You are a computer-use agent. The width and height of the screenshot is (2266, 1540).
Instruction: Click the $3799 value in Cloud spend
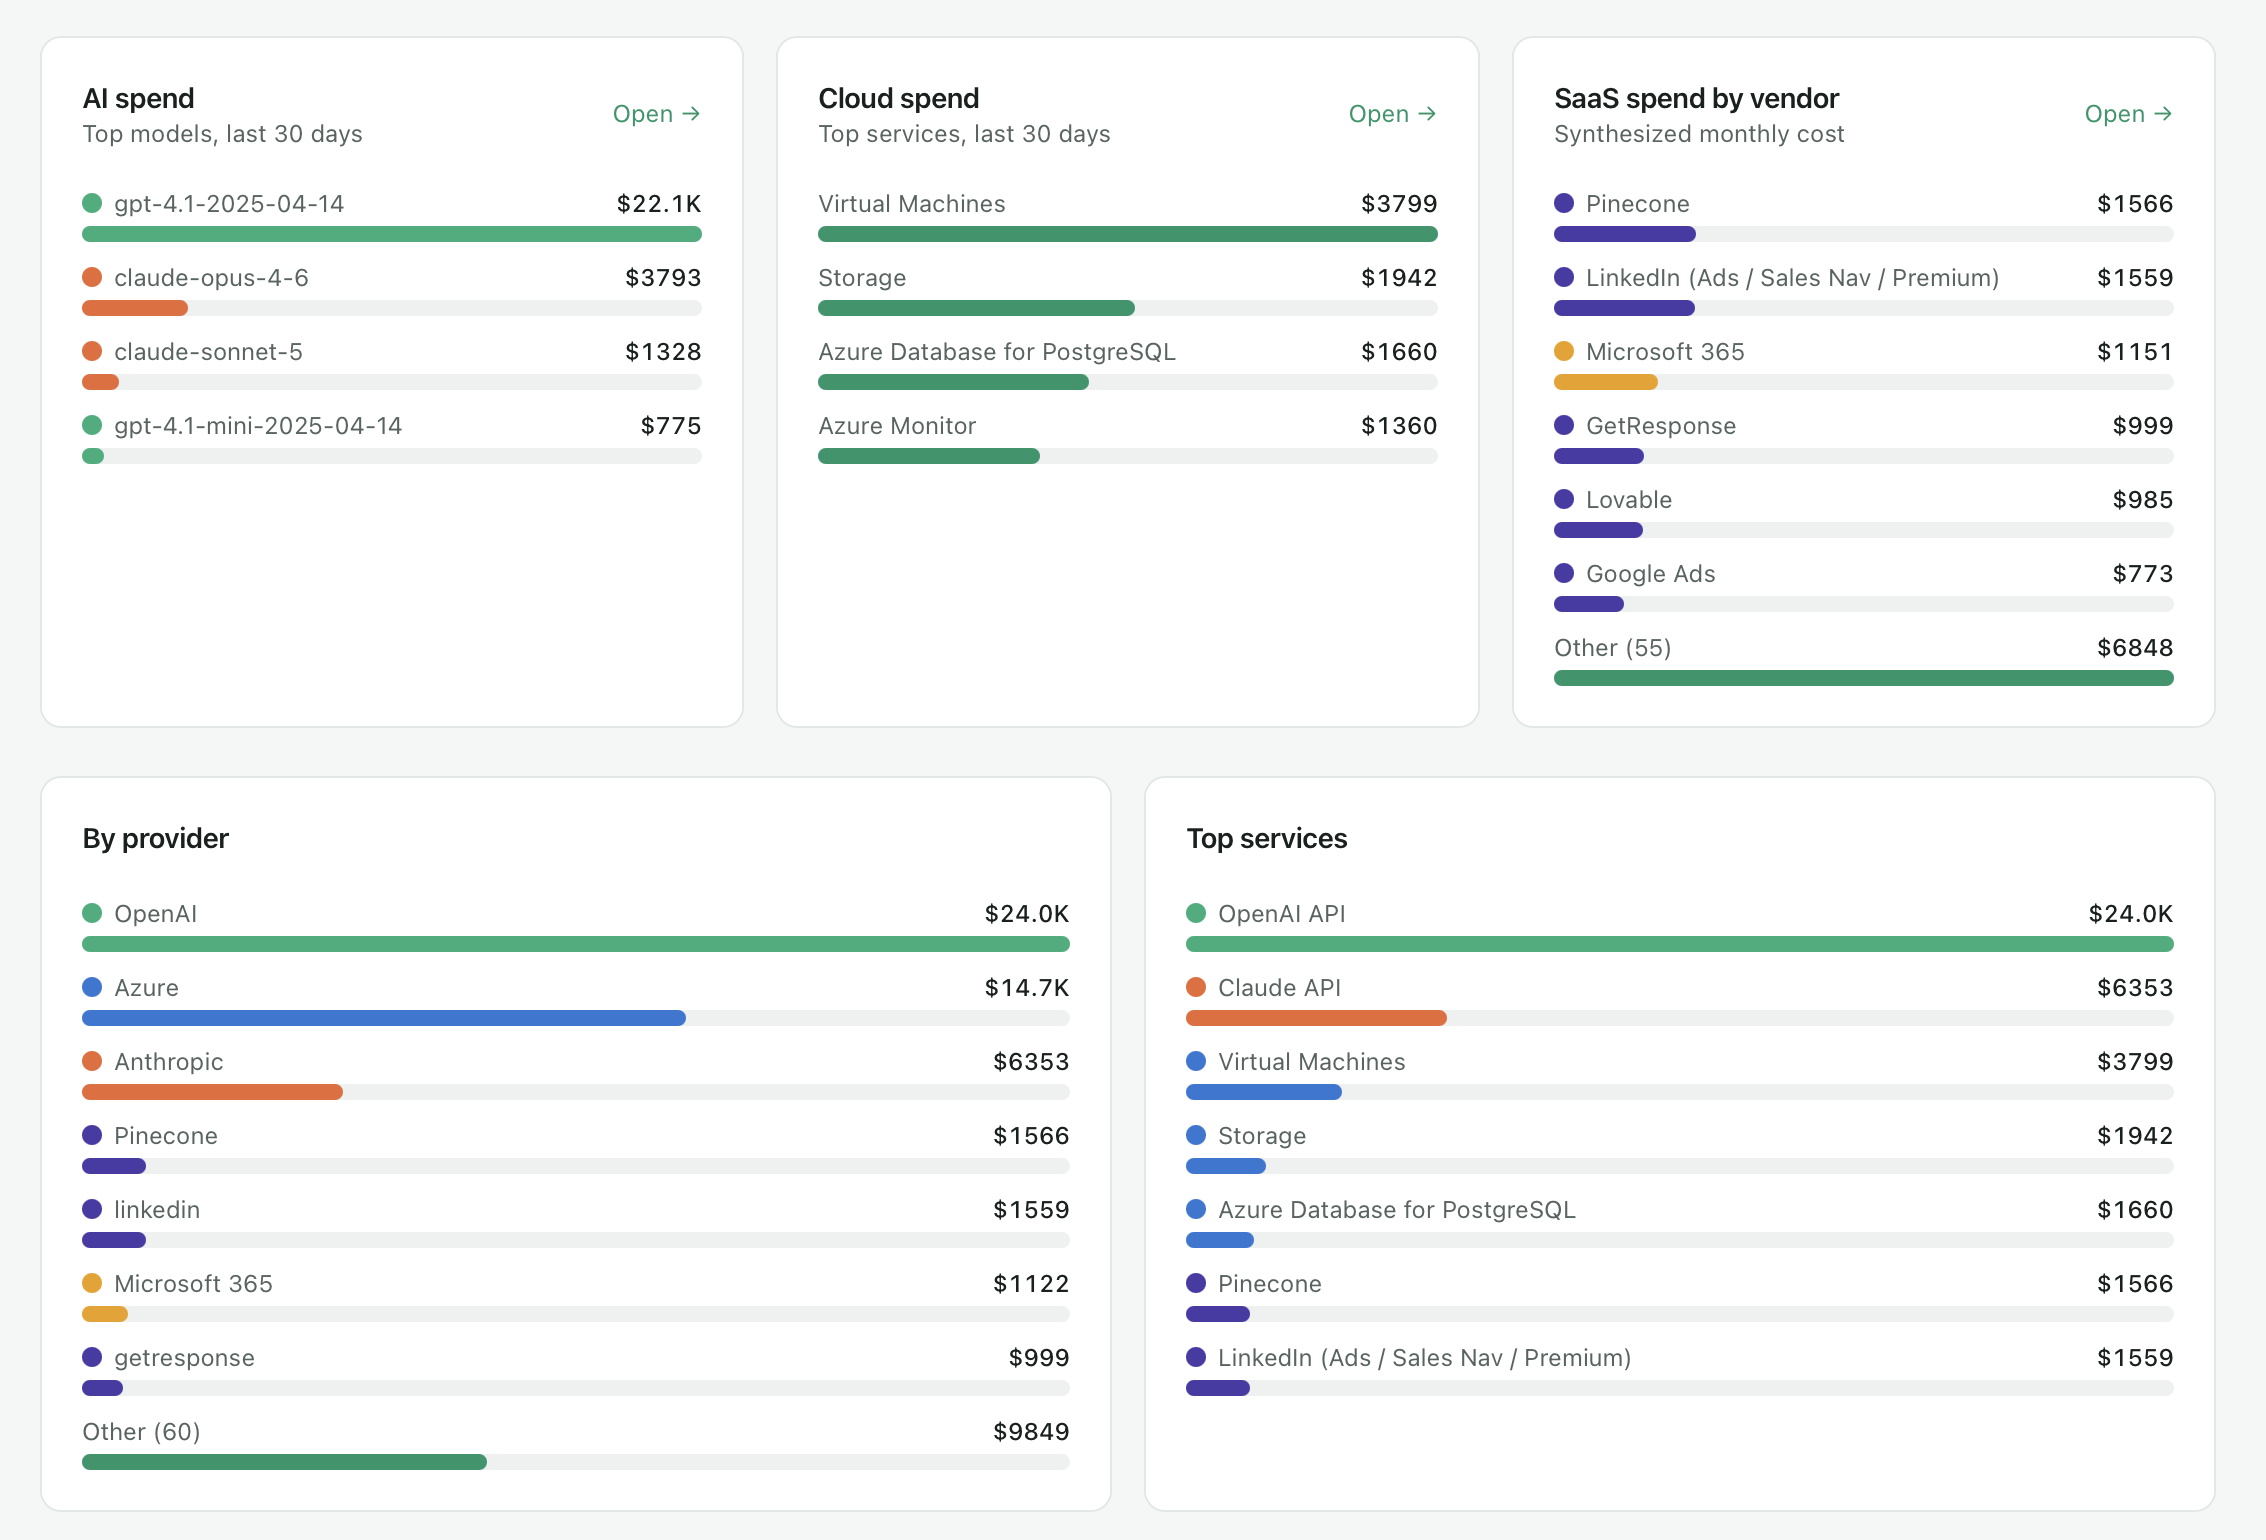click(x=1399, y=204)
